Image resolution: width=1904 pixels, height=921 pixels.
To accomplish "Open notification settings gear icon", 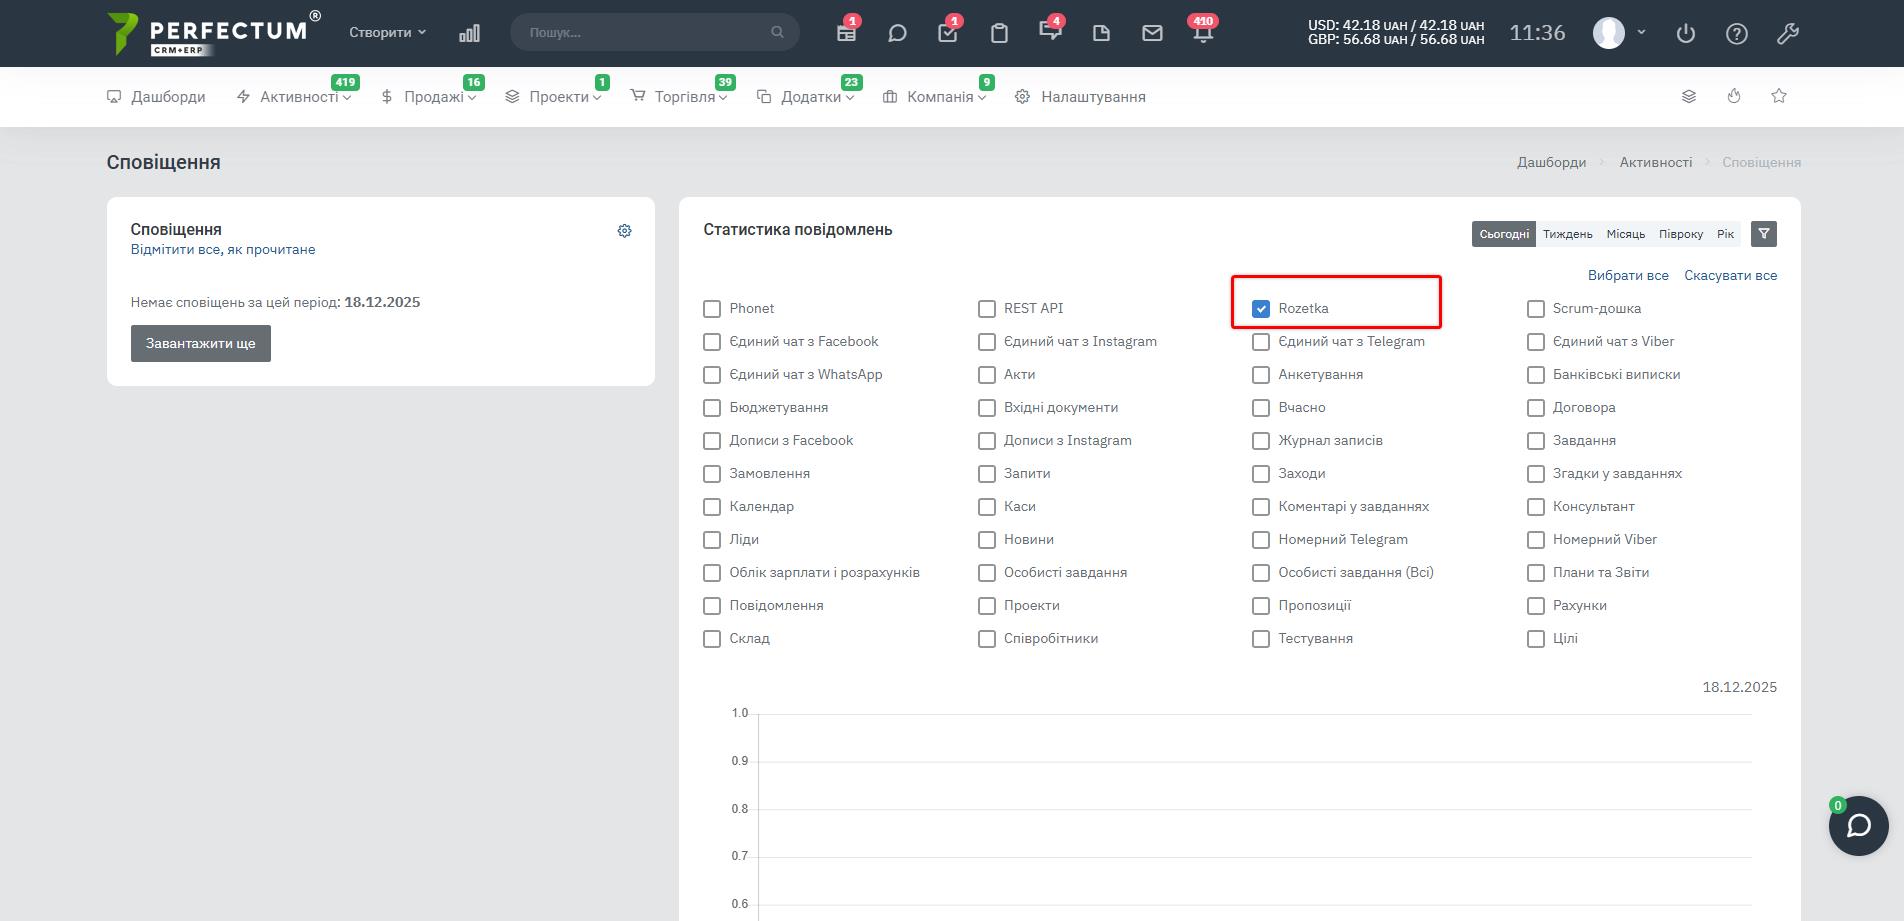I will (x=624, y=231).
